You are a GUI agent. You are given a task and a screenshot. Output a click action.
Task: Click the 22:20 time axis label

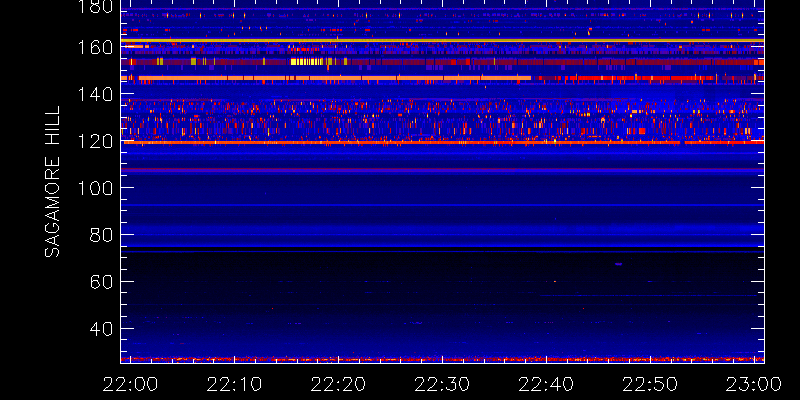click(x=338, y=384)
